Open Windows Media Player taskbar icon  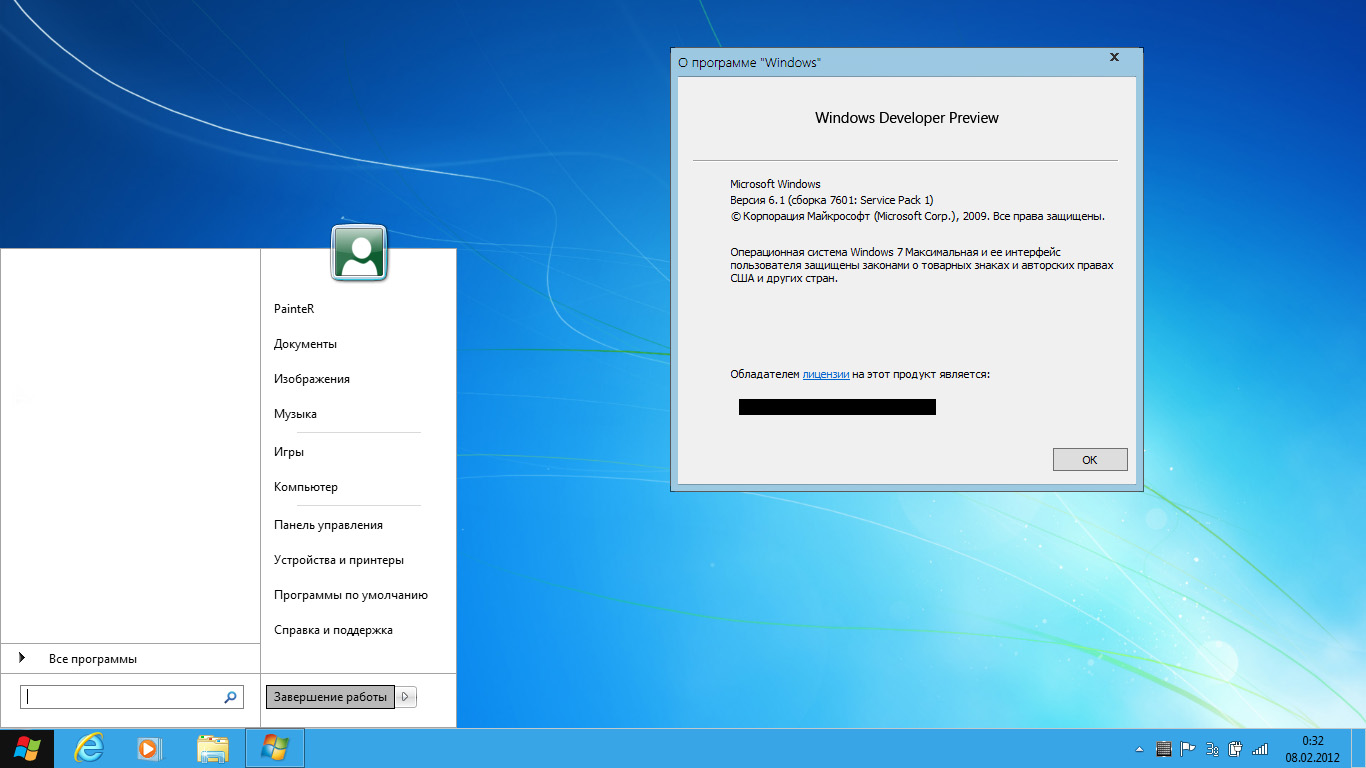click(149, 748)
